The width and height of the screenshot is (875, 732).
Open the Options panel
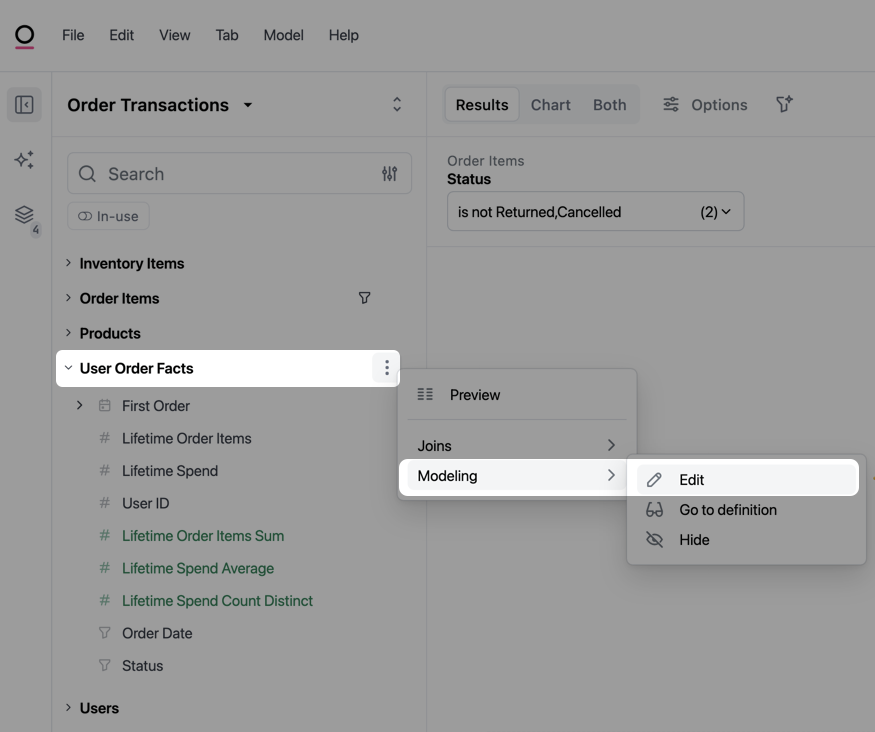coord(705,105)
